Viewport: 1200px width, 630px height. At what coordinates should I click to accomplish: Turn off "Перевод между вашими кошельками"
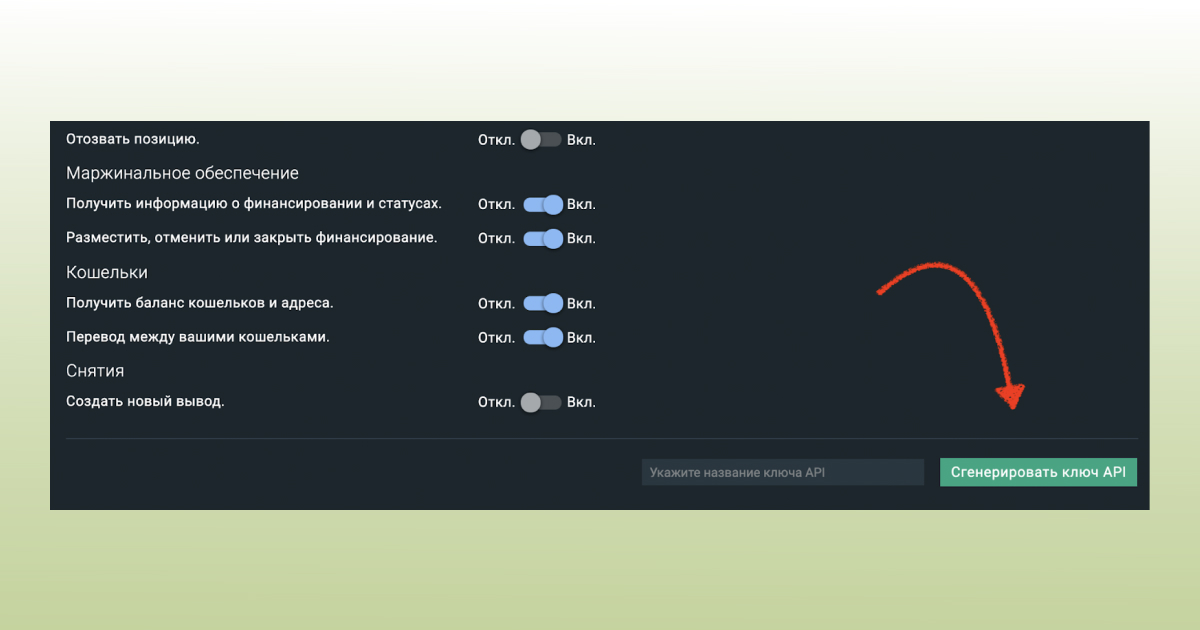coord(541,337)
